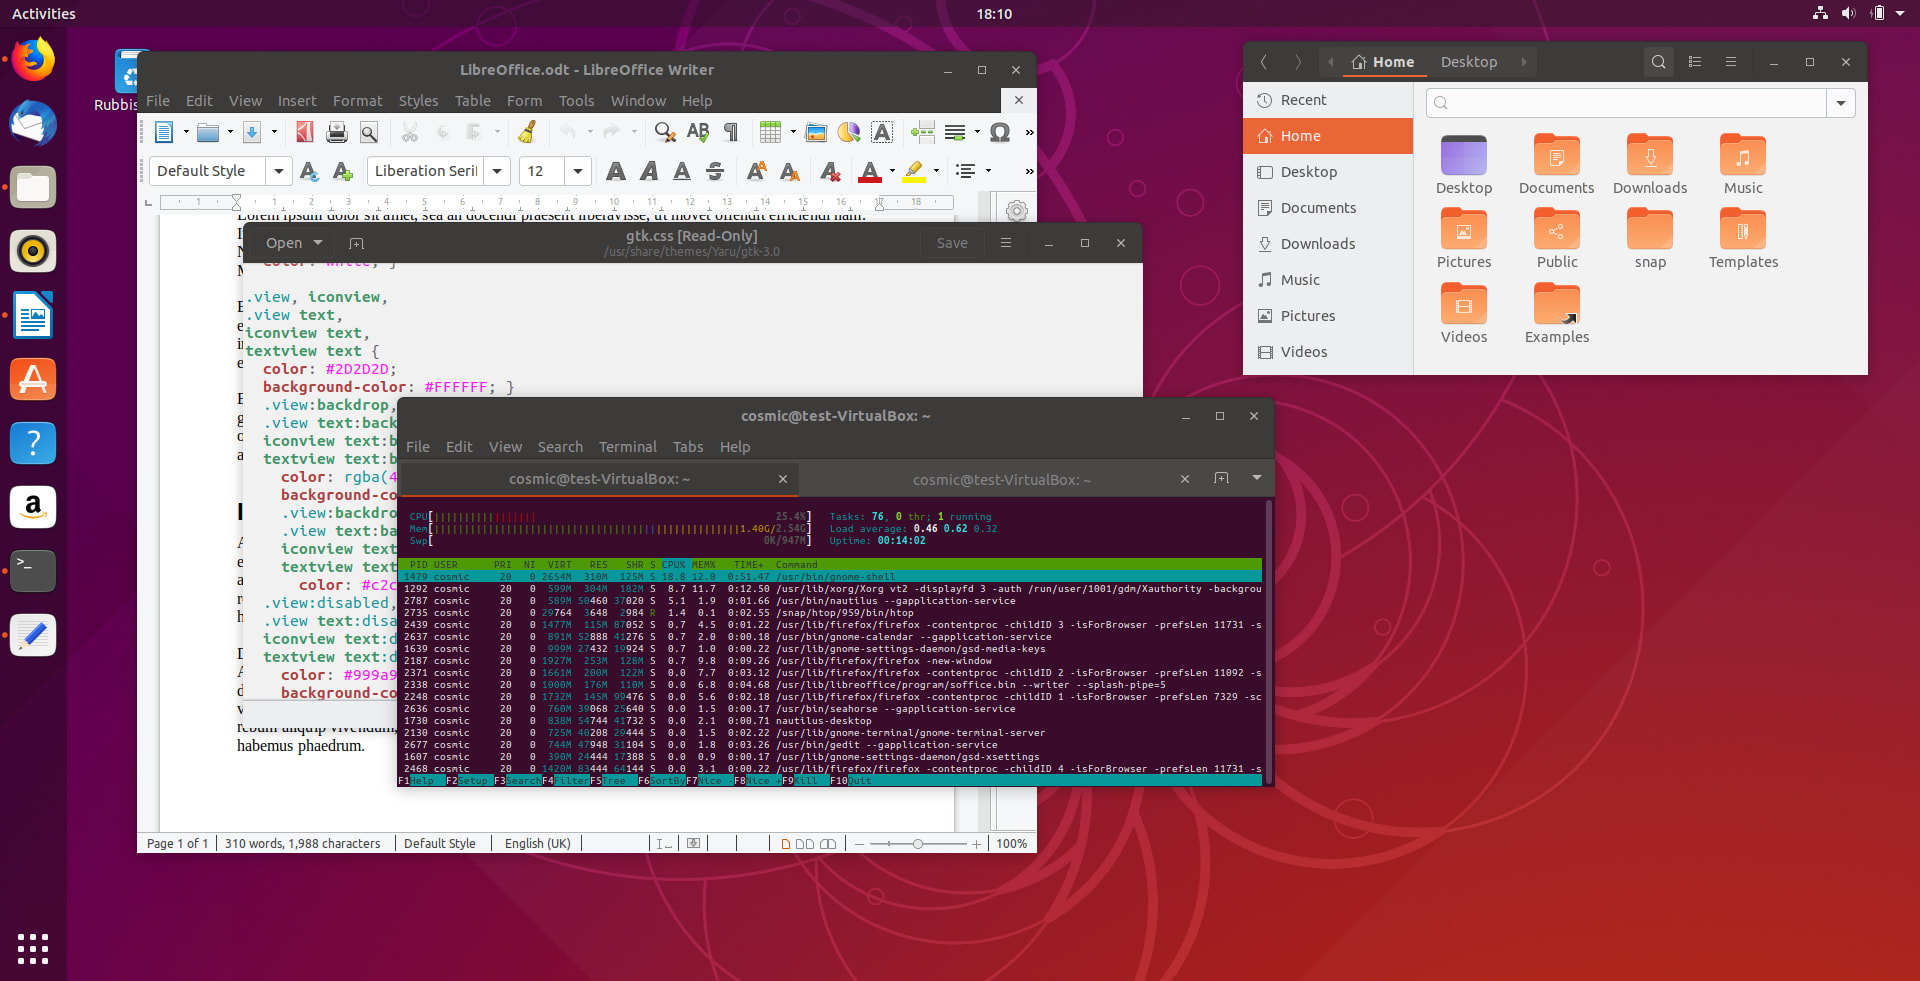Open Find & Replace from the toolbar

[x=665, y=132]
